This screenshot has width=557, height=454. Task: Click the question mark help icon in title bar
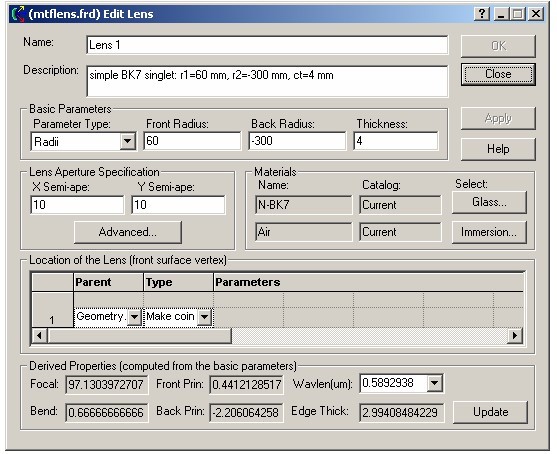[482, 14]
